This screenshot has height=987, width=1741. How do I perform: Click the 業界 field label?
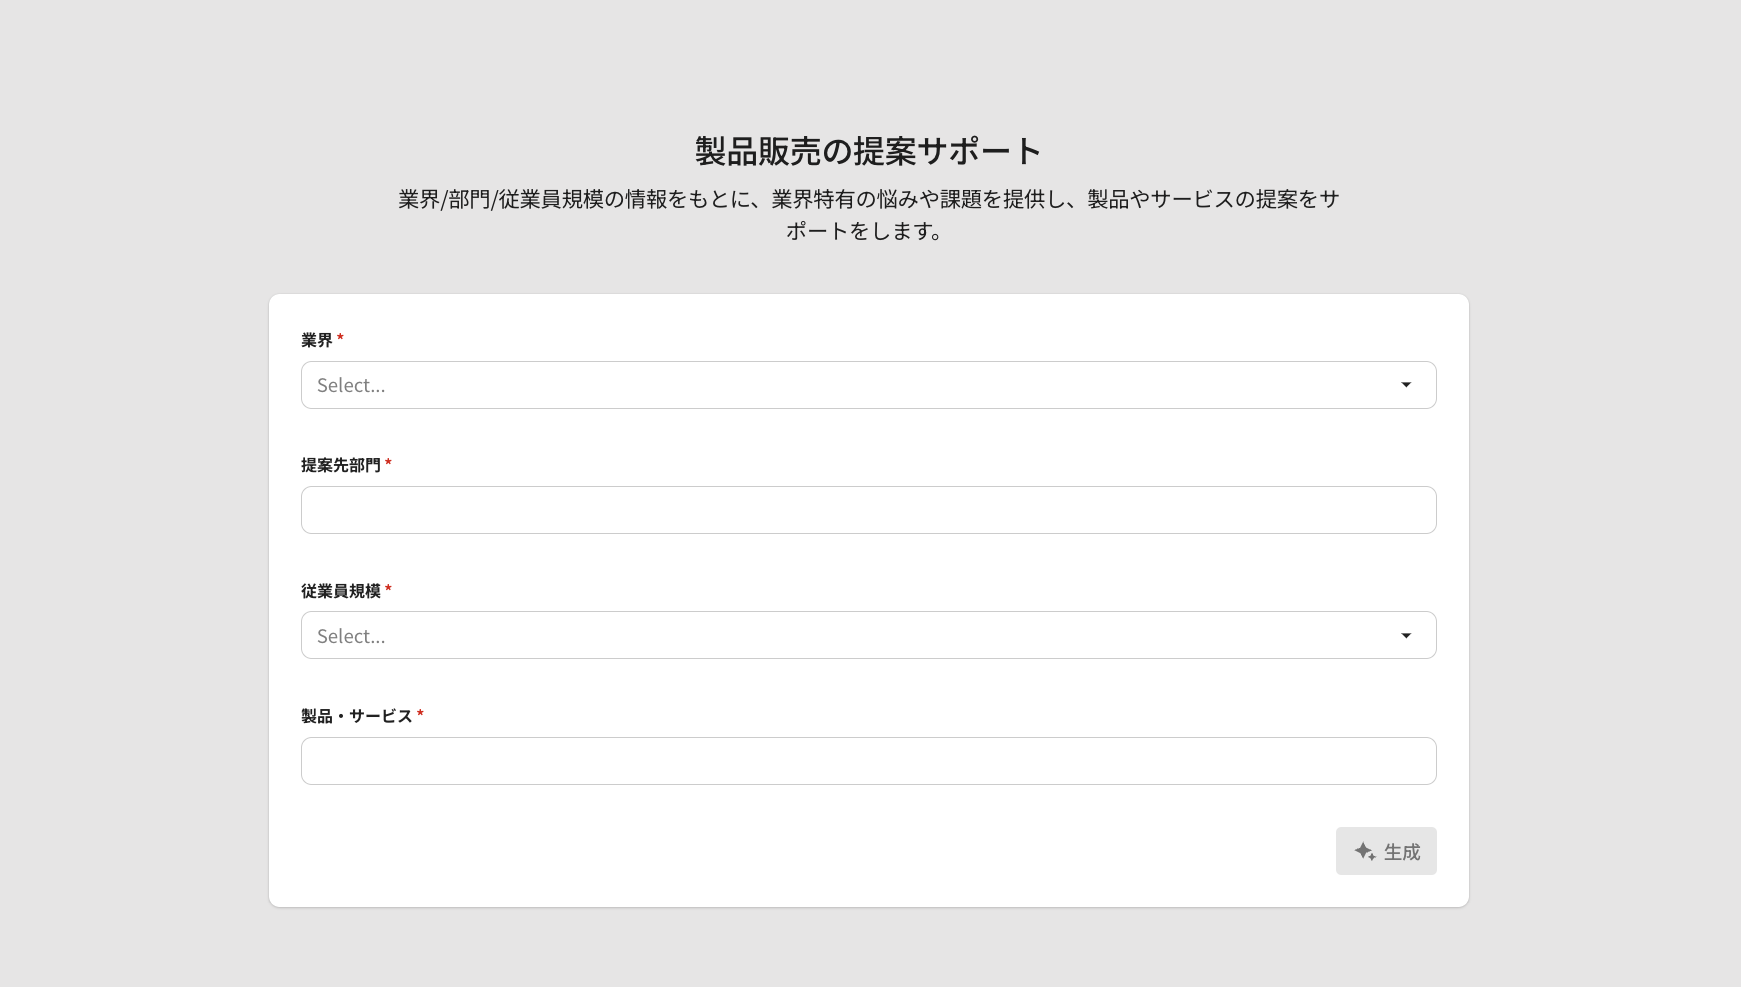[x=317, y=340]
